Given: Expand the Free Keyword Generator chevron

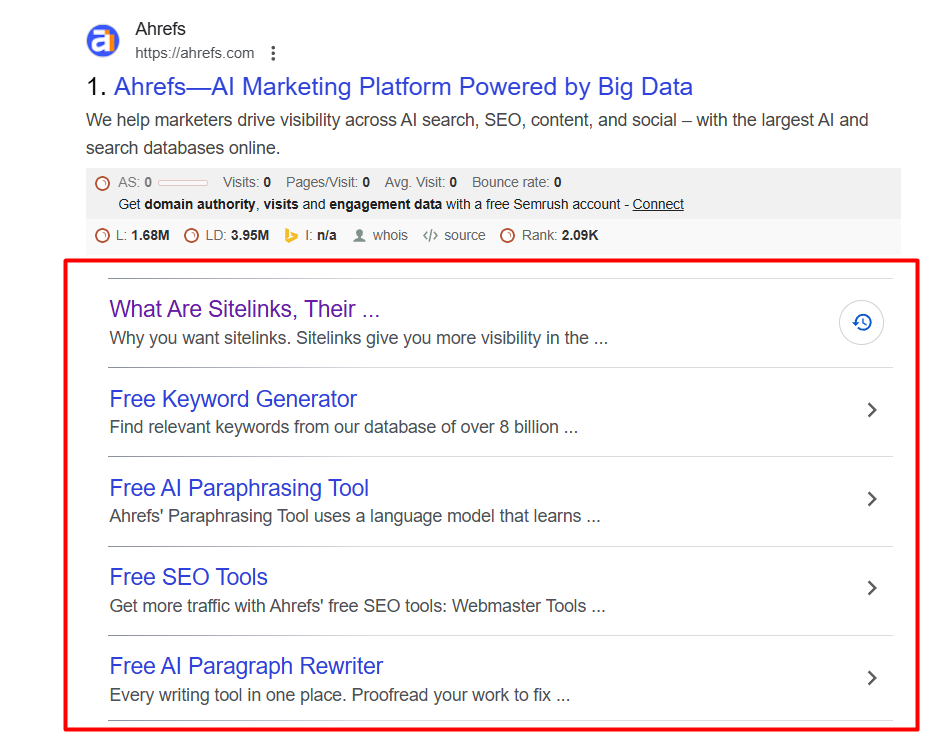Looking at the screenshot, I should click(872, 410).
